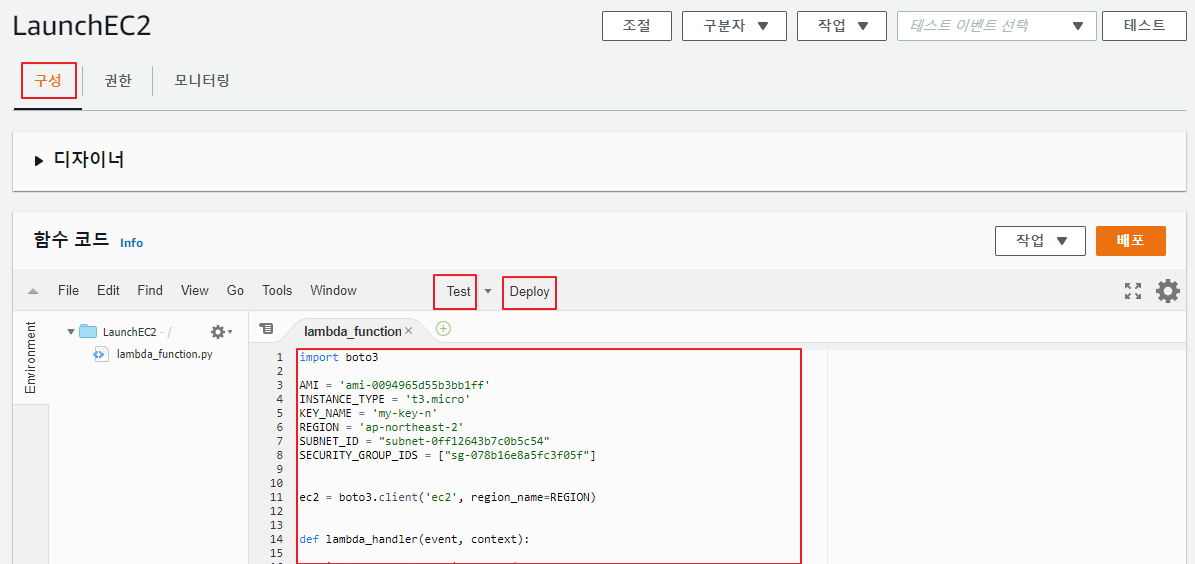
Task: Click the 'import boto3' code line
Action: tap(338, 357)
